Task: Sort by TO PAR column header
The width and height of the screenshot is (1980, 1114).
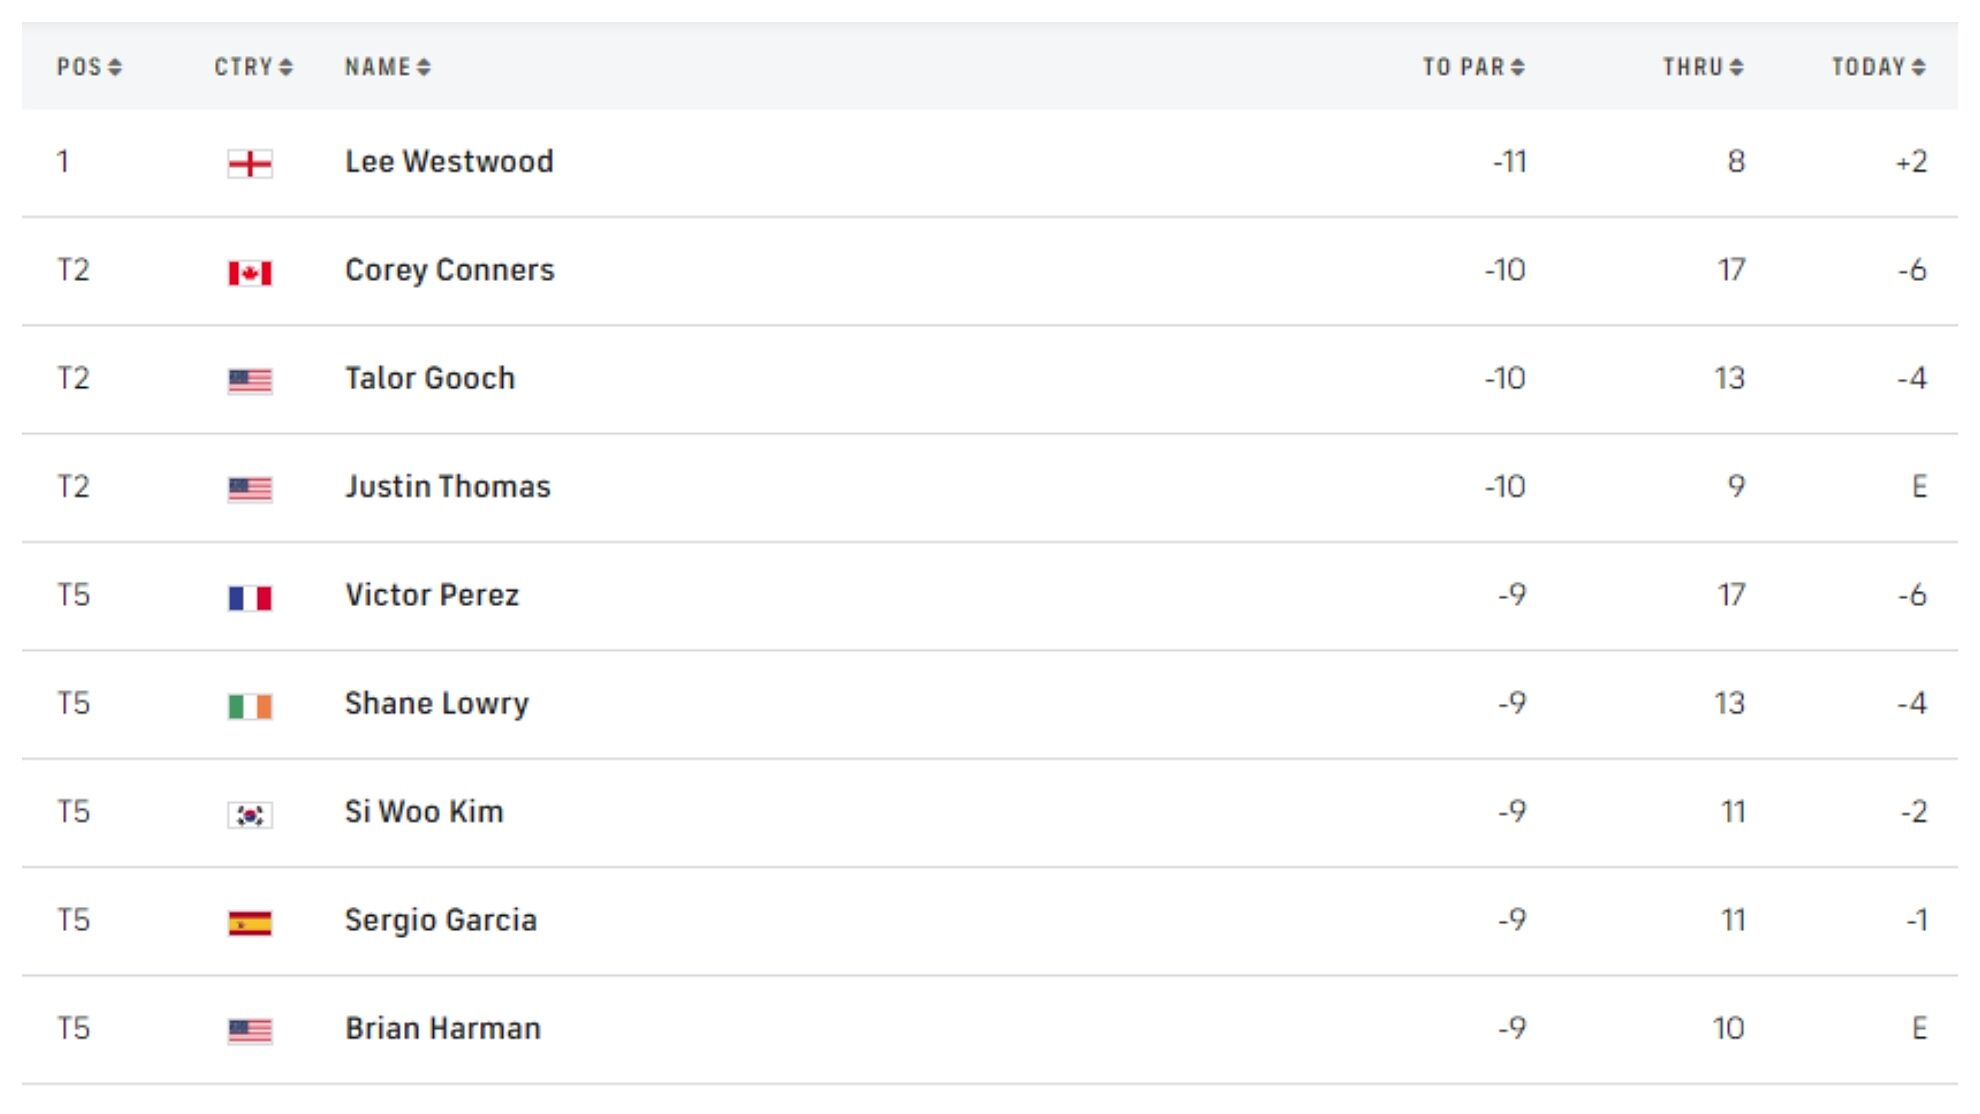Action: point(1473,67)
